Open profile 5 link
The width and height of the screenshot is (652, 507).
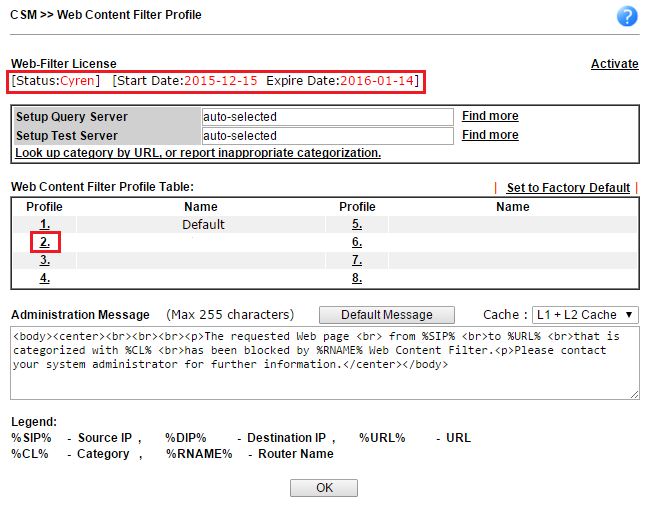[357, 224]
